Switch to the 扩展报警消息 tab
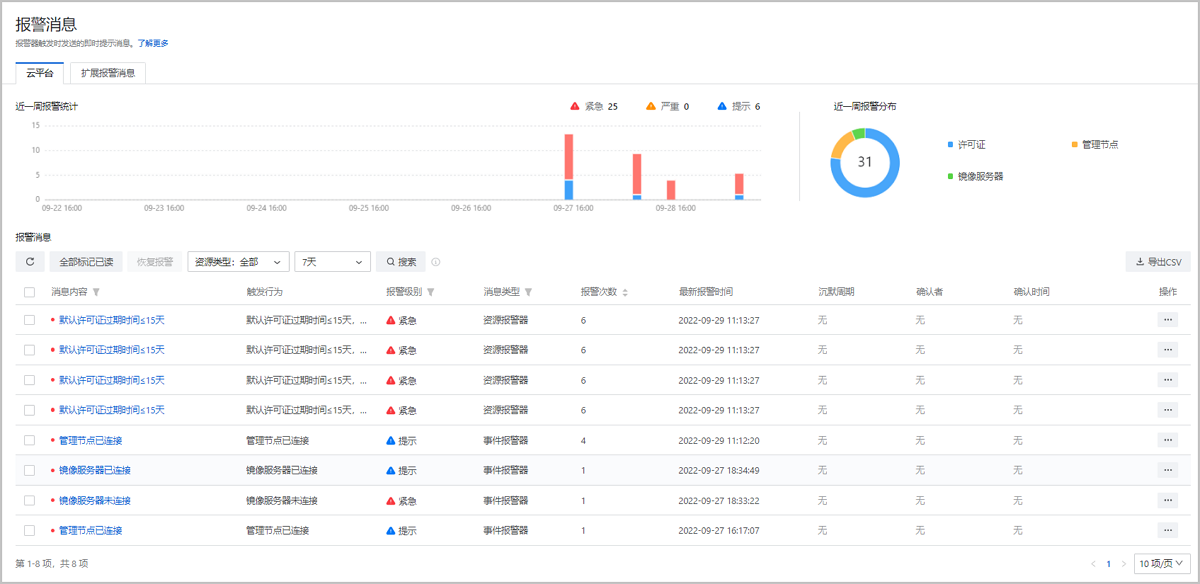Viewport: 1200px width, 584px height. click(x=108, y=73)
